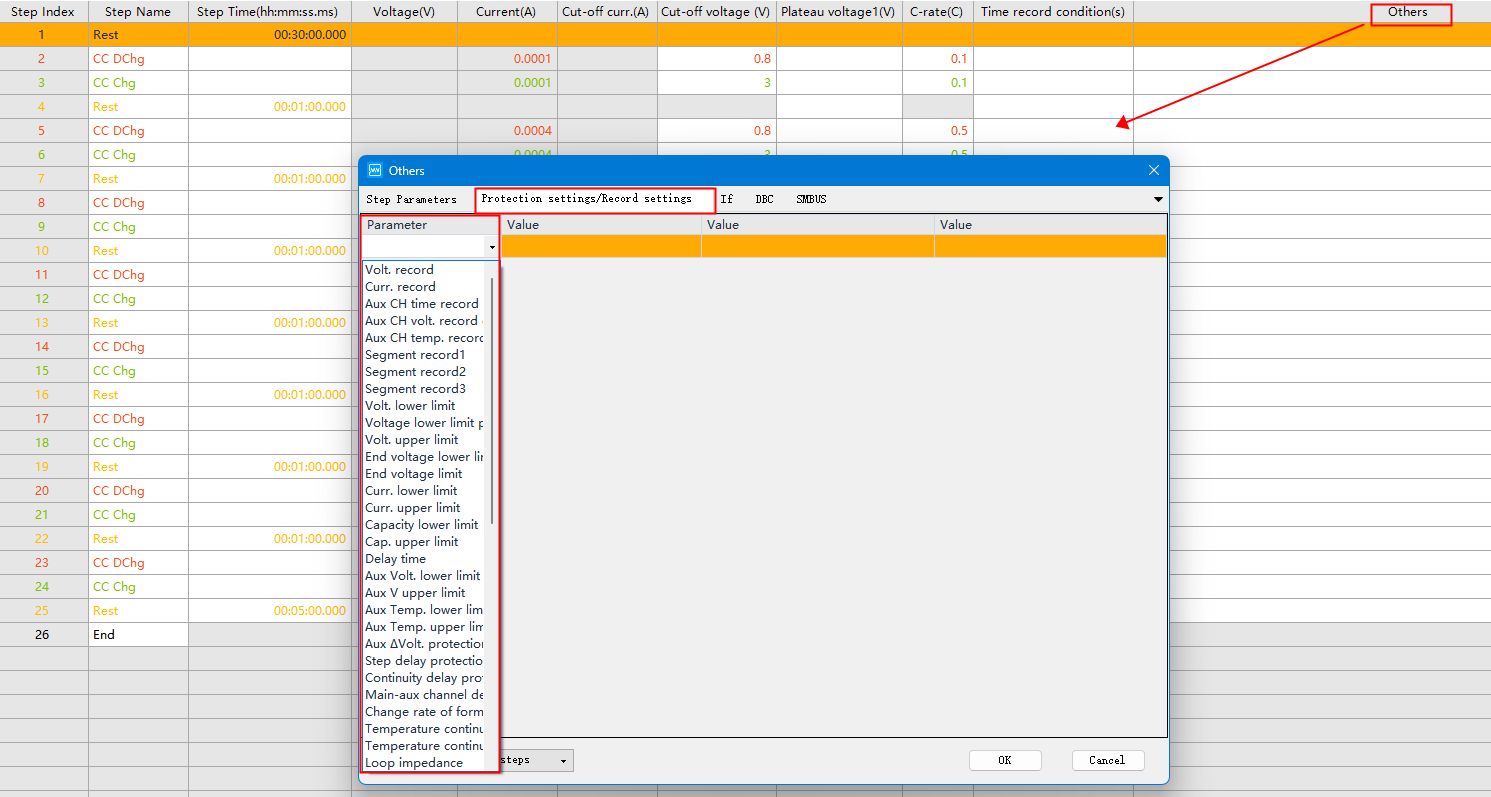Switch to the Step Parameters tab
This screenshot has width=1491, height=797.
(411, 199)
